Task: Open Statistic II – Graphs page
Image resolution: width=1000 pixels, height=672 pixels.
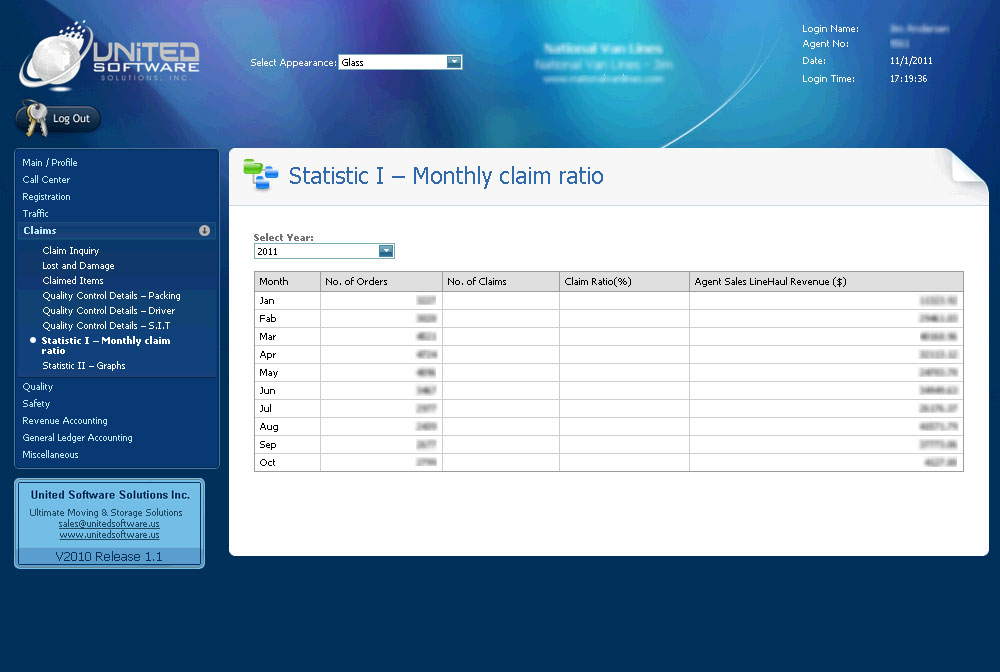Action: point(84,366)
